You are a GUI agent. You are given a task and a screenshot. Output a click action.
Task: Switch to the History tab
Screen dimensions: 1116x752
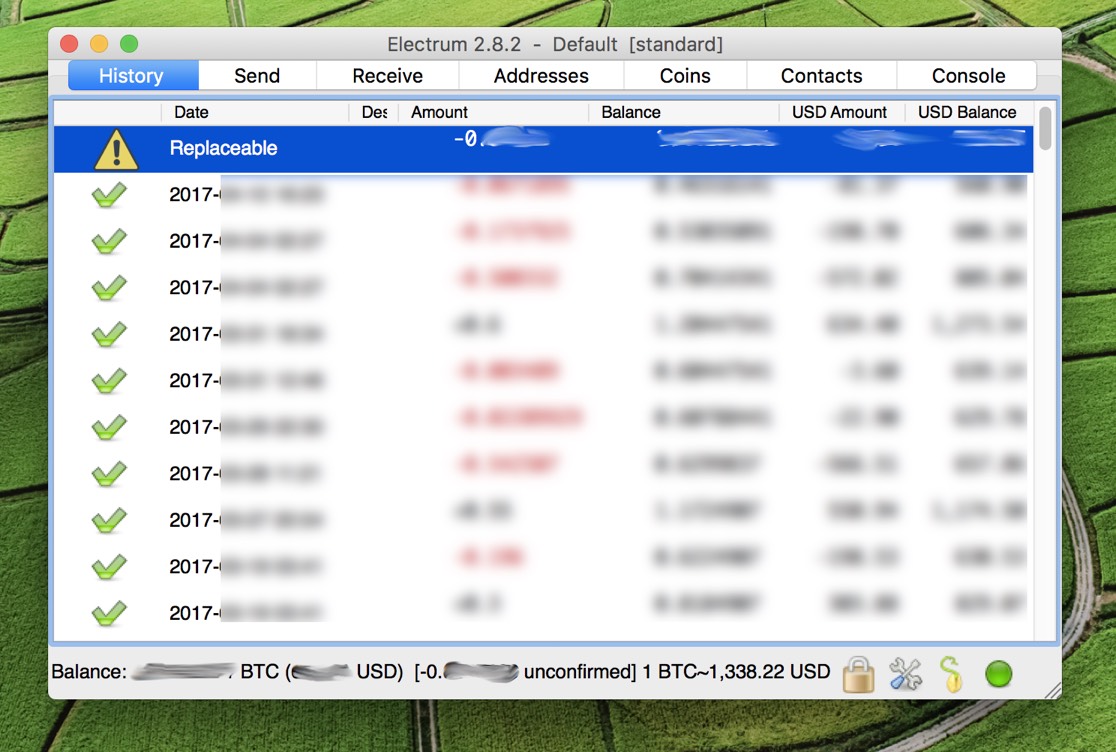click(133, 75)
